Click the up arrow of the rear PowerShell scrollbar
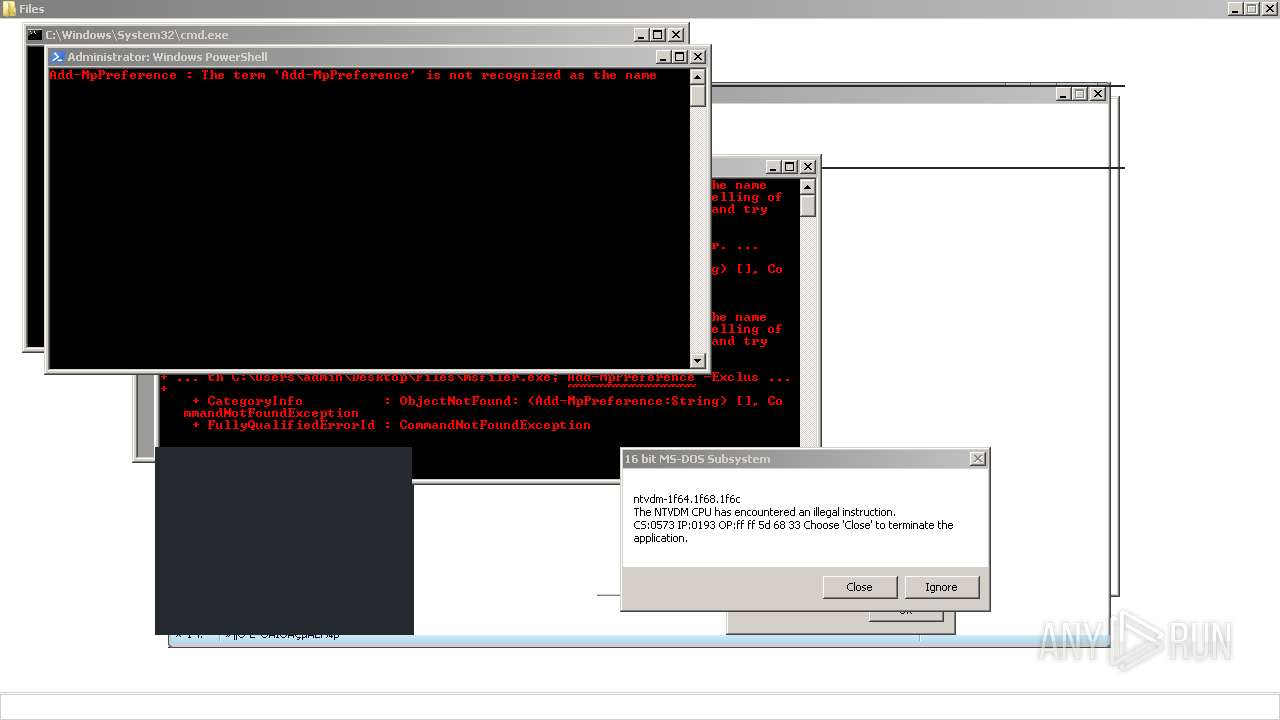The width and height of the screenshot is (1280, 720). pos(808,186)
